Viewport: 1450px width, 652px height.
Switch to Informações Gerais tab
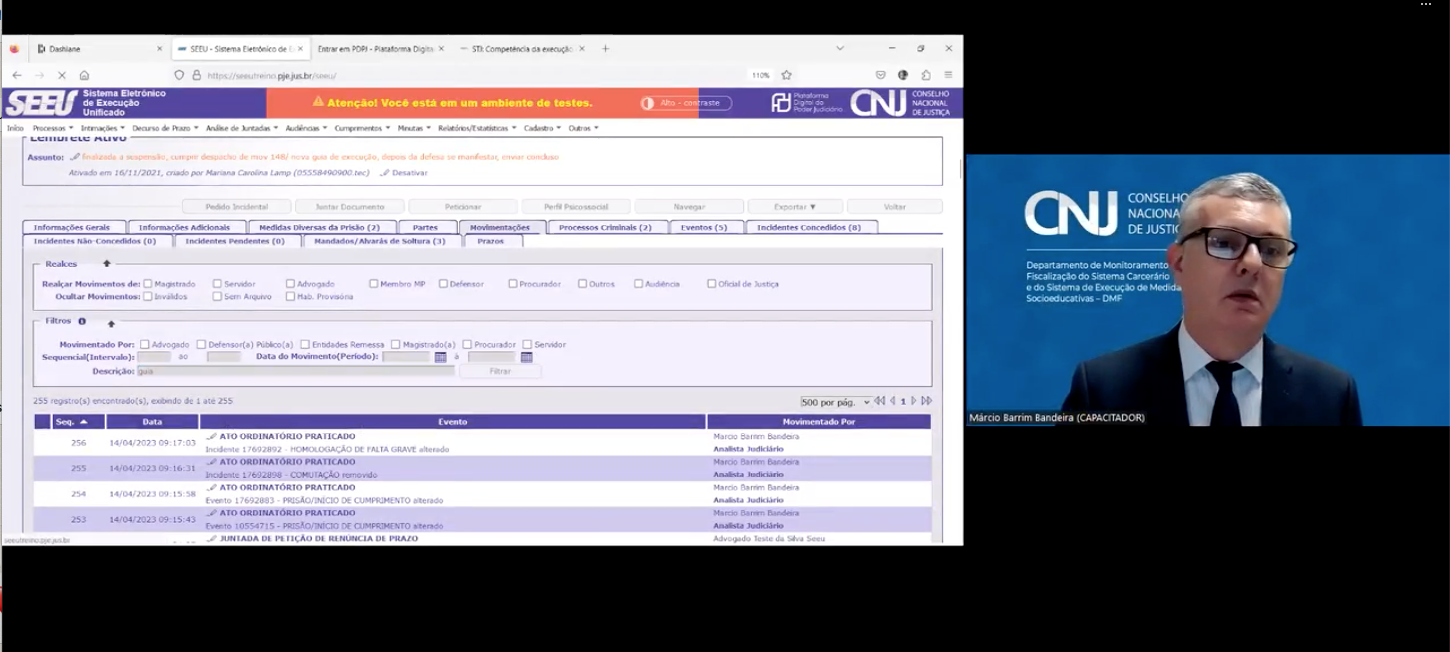[x=74, y=227]
